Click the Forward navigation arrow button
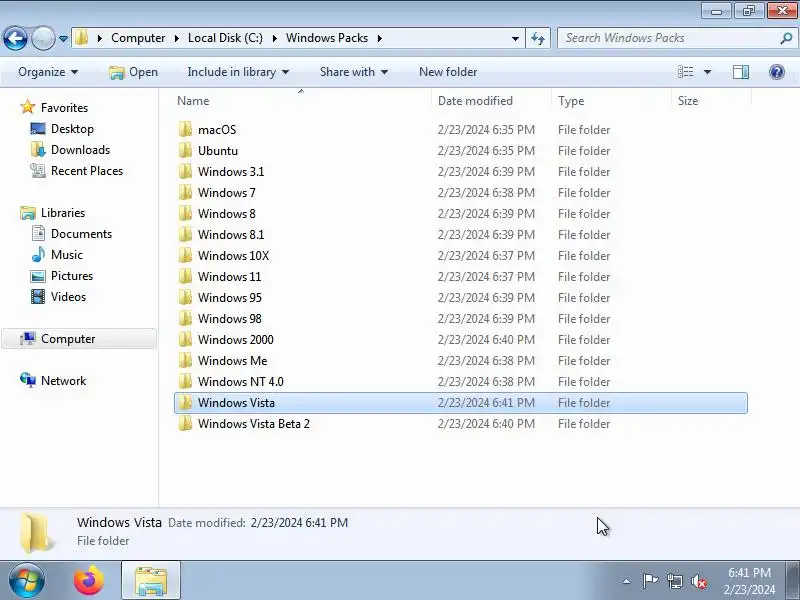 (43, 38)
